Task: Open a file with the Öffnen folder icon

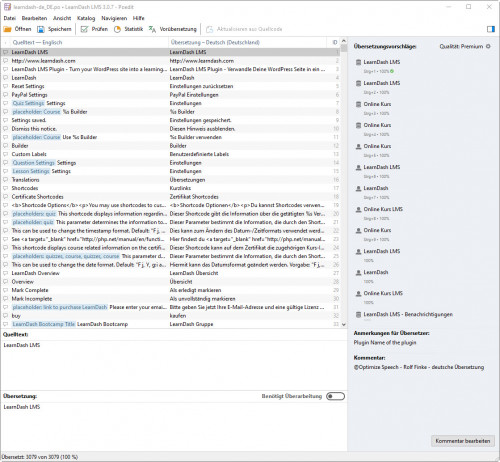Action: [x=7, y=29]
